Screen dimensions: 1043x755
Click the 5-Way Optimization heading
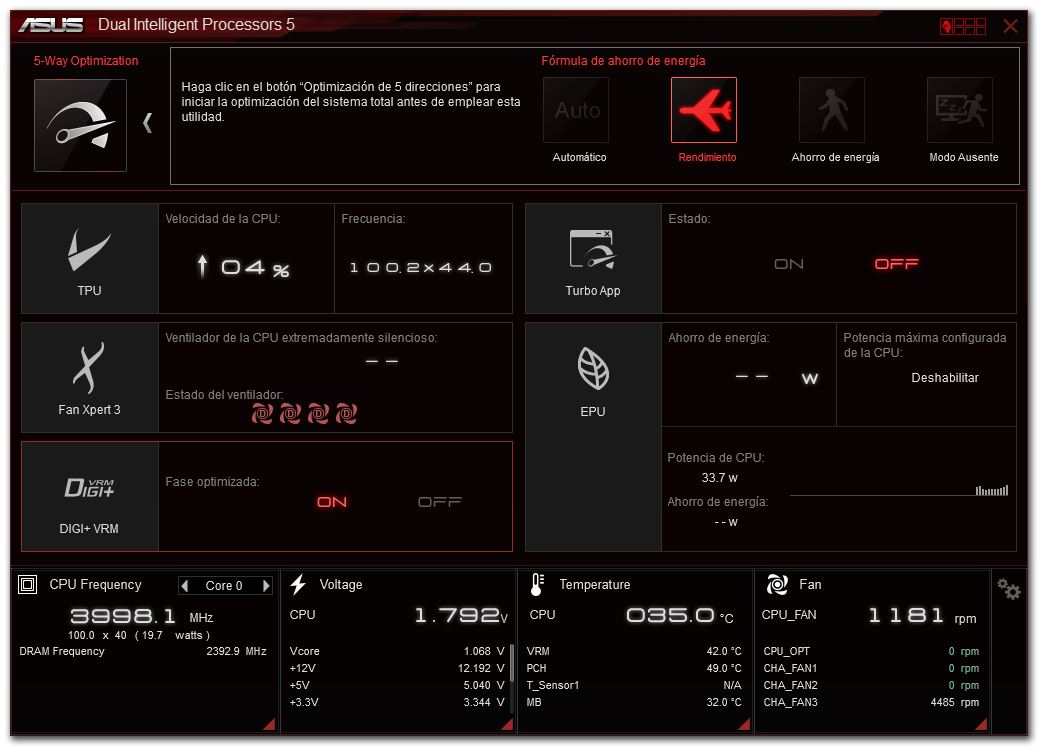86,61
